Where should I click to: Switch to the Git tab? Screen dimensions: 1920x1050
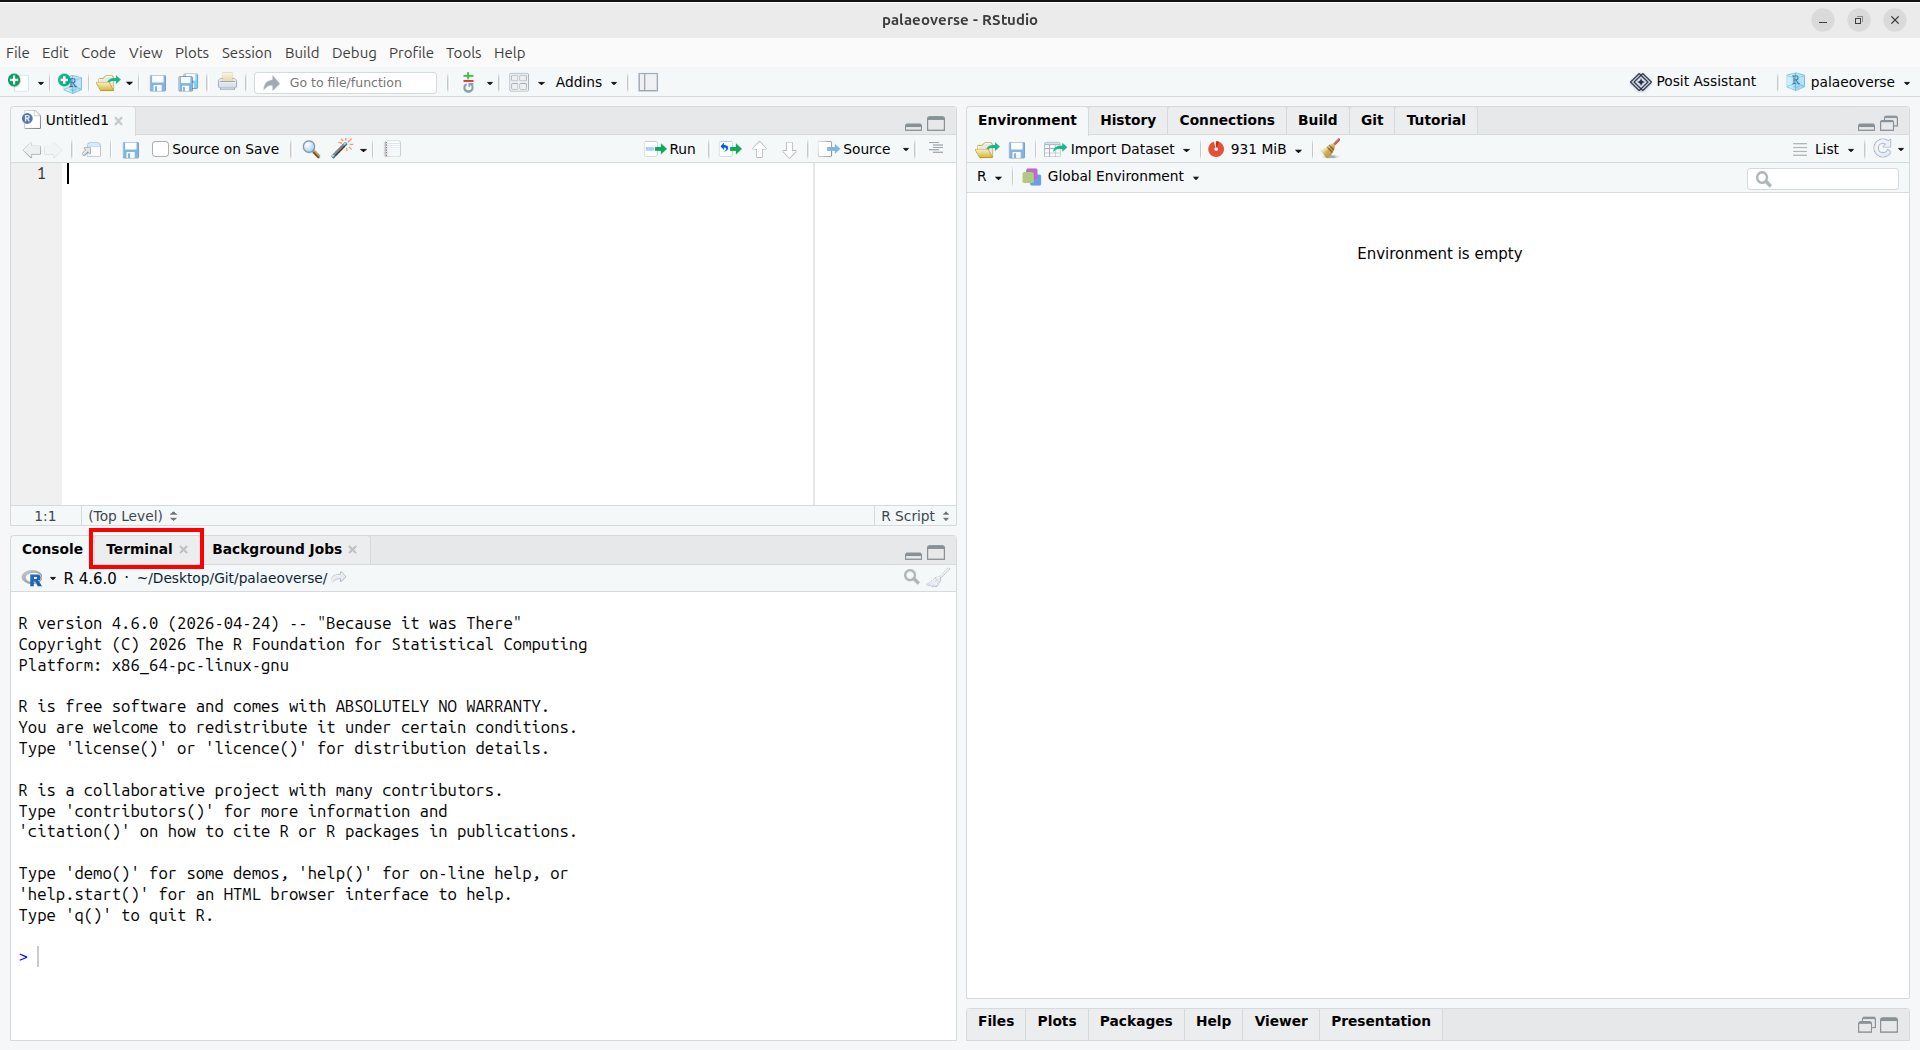(x=1372, y=120)
